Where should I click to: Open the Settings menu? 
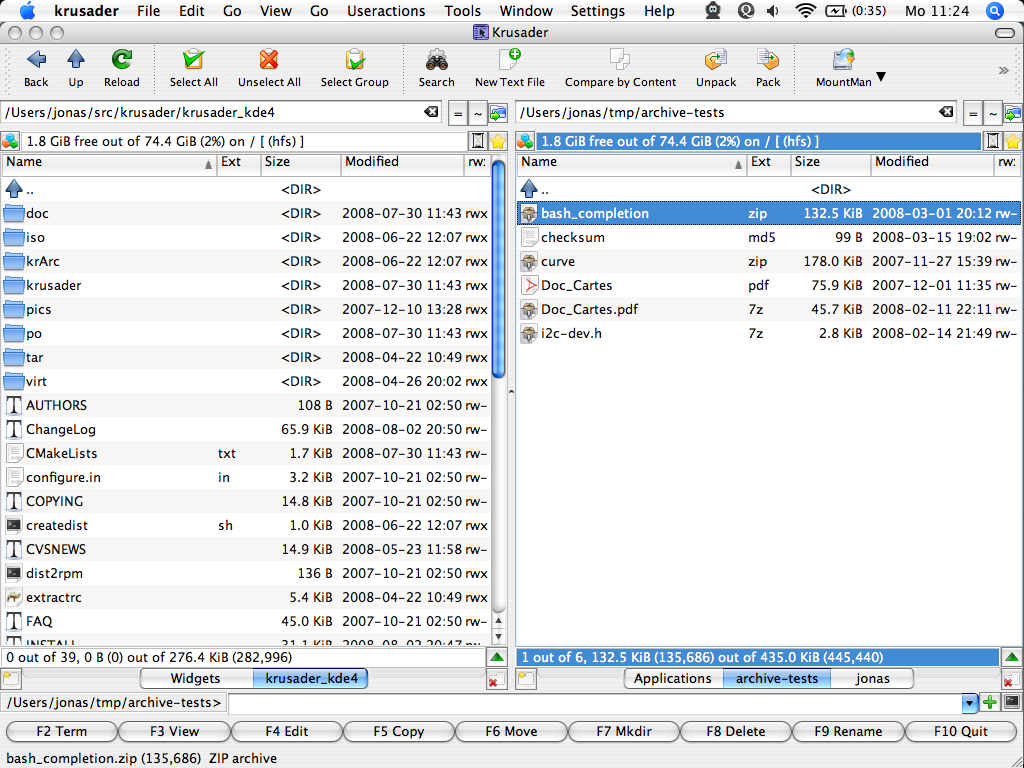point(598,11)
